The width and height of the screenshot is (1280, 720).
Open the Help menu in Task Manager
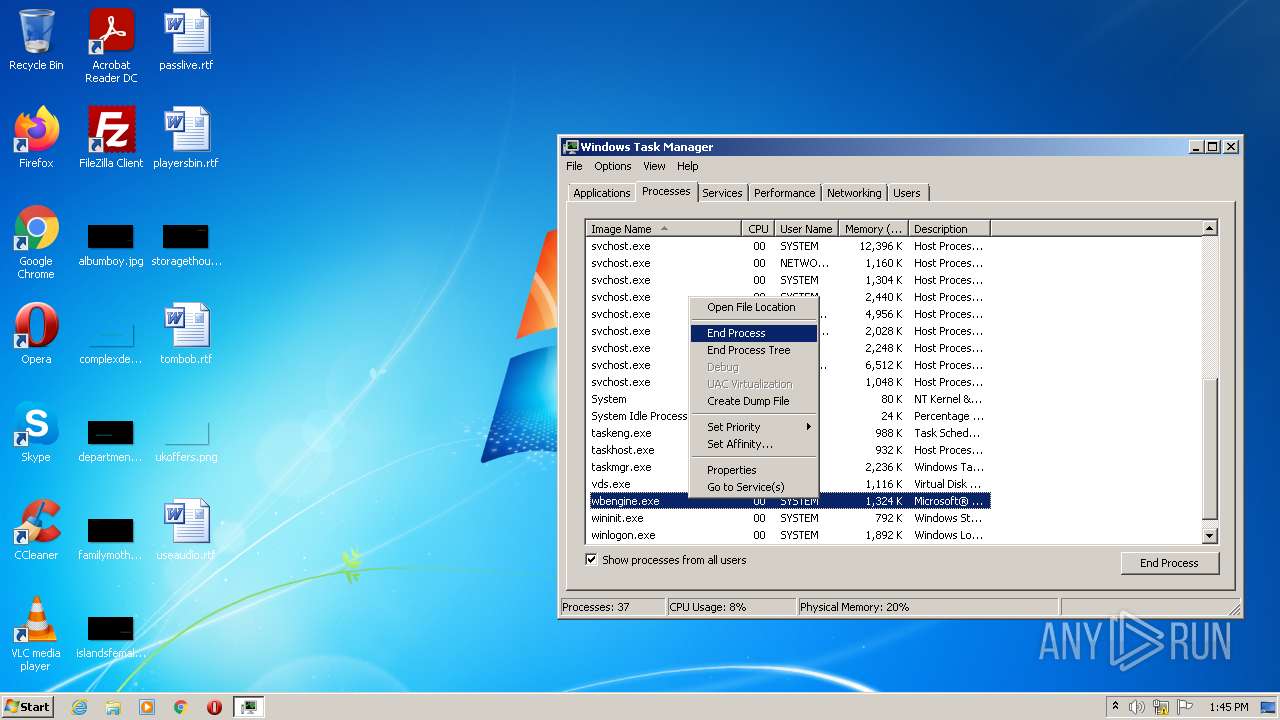[687, 166]
